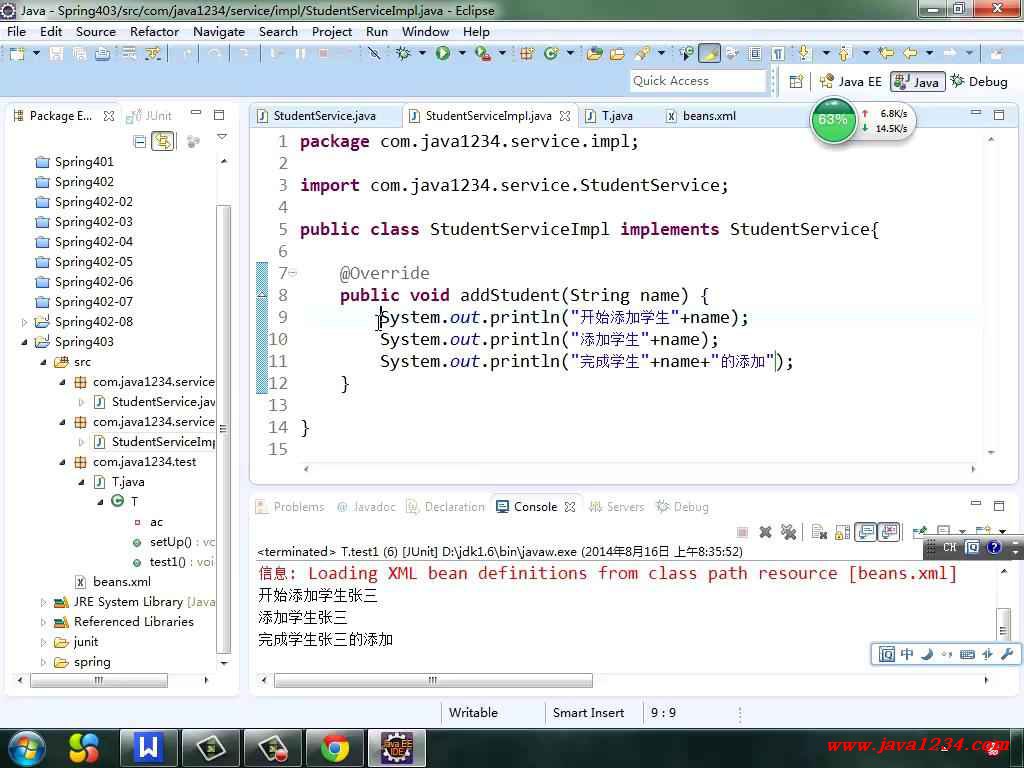The width and height of the screenshot is (1024, 768).
Task: Open the Run button dropdown arrow
Action: [462, 54]
